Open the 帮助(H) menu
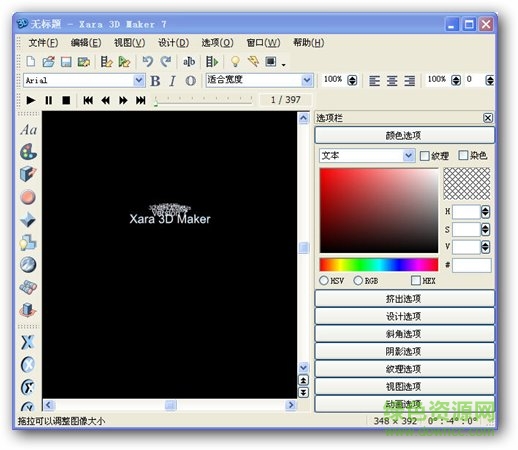This screenshot has height=450, width=518. 308,43
